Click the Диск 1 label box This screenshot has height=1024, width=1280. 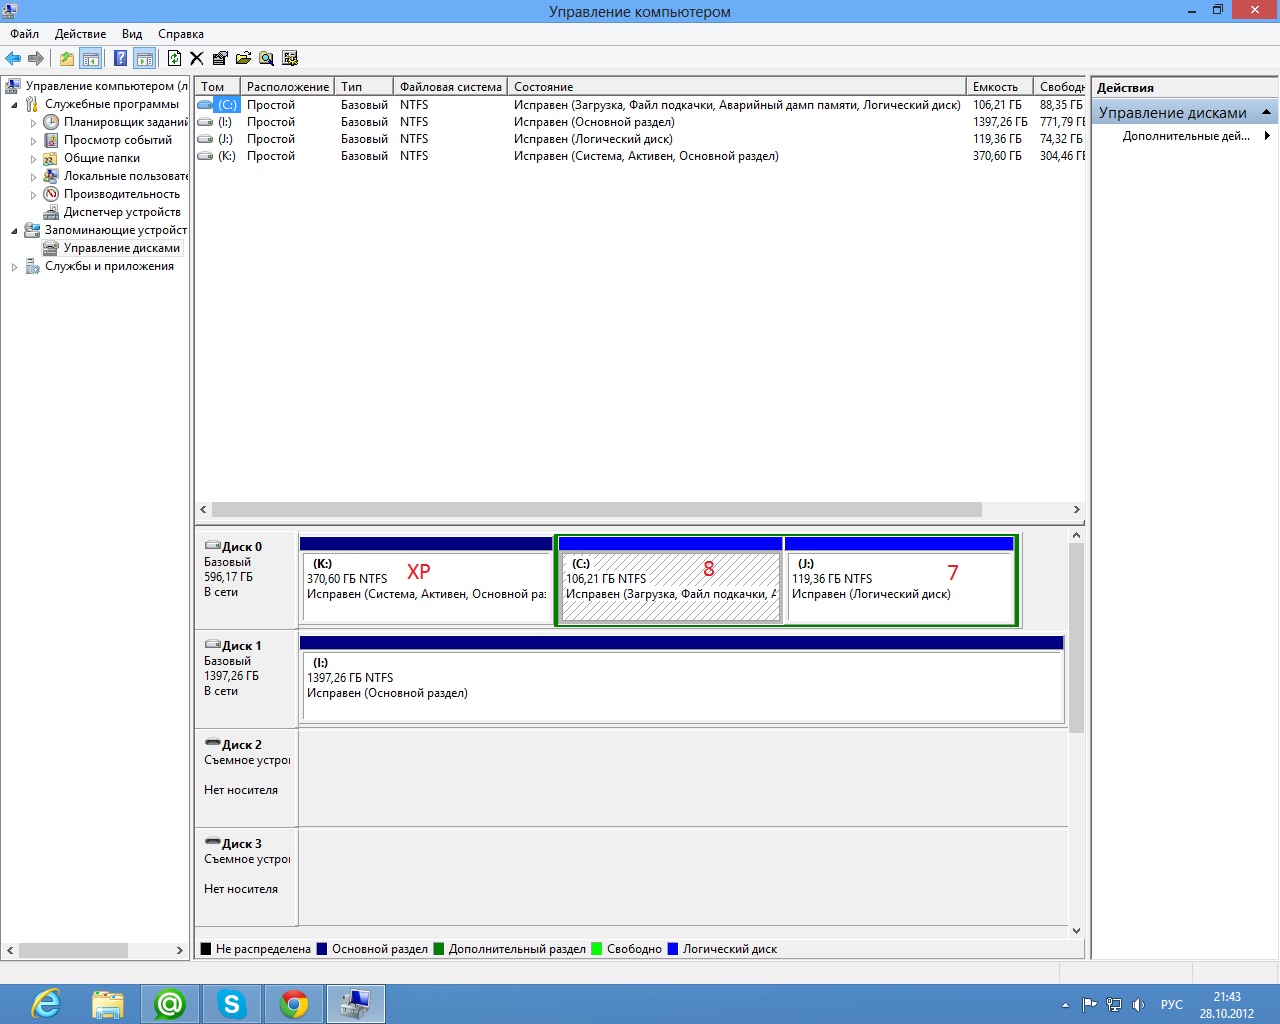point(246,677)
